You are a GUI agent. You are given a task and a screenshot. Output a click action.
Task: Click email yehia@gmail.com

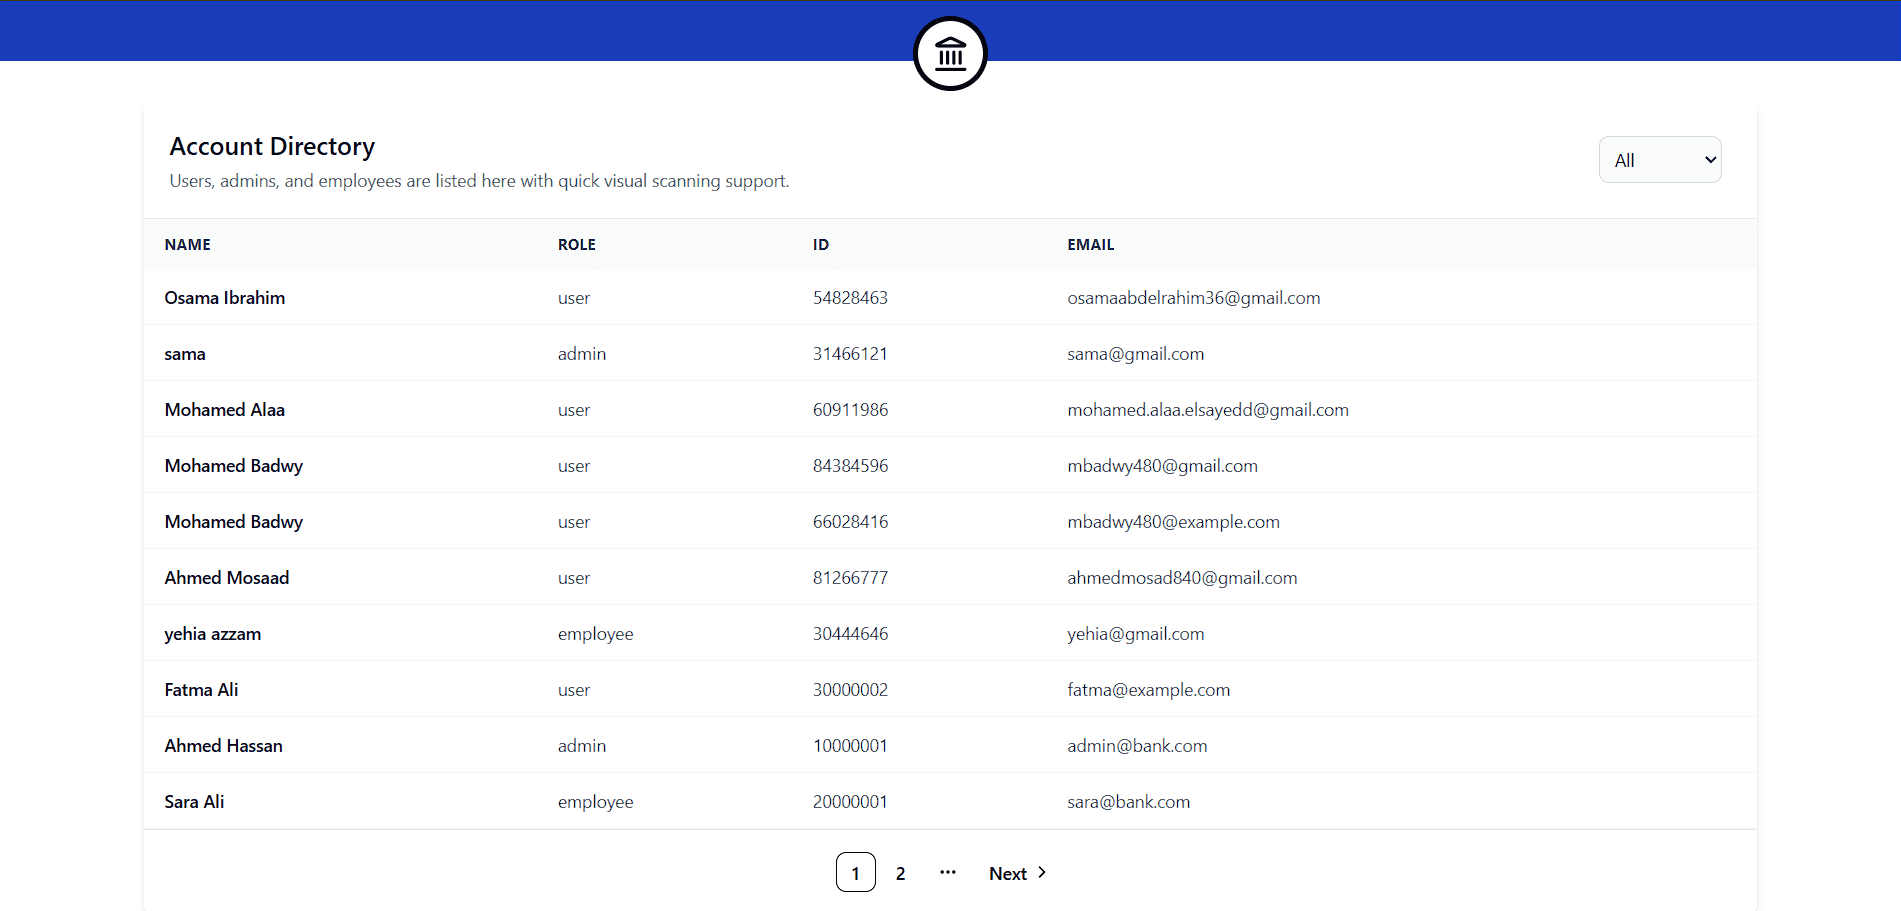tap(1136, 634)
